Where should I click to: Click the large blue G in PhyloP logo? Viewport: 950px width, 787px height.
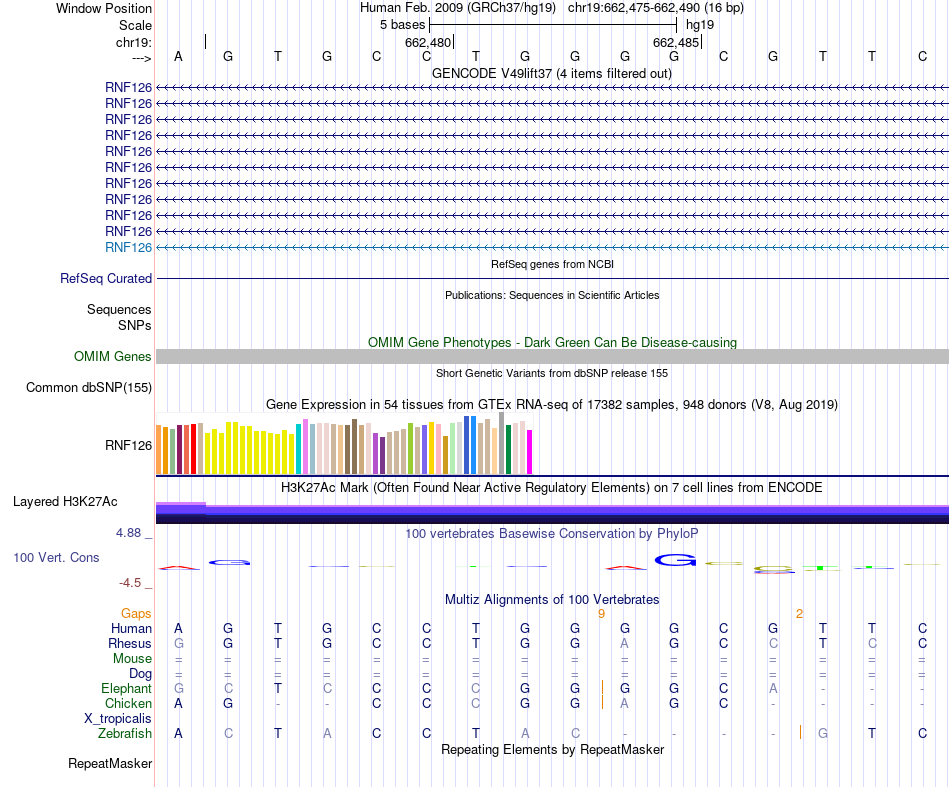point(675,560)
